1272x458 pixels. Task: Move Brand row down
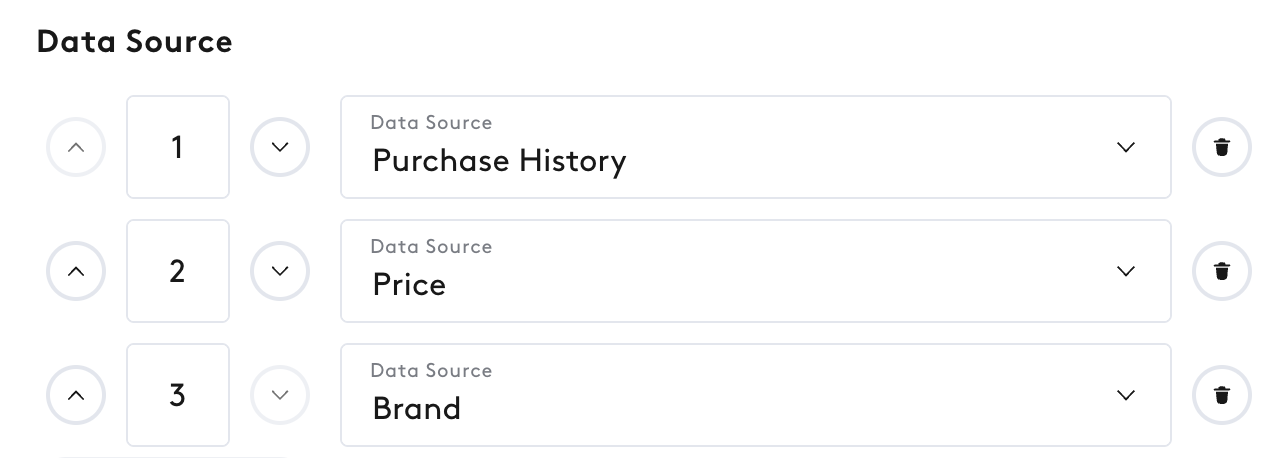[x=280, y=395]
